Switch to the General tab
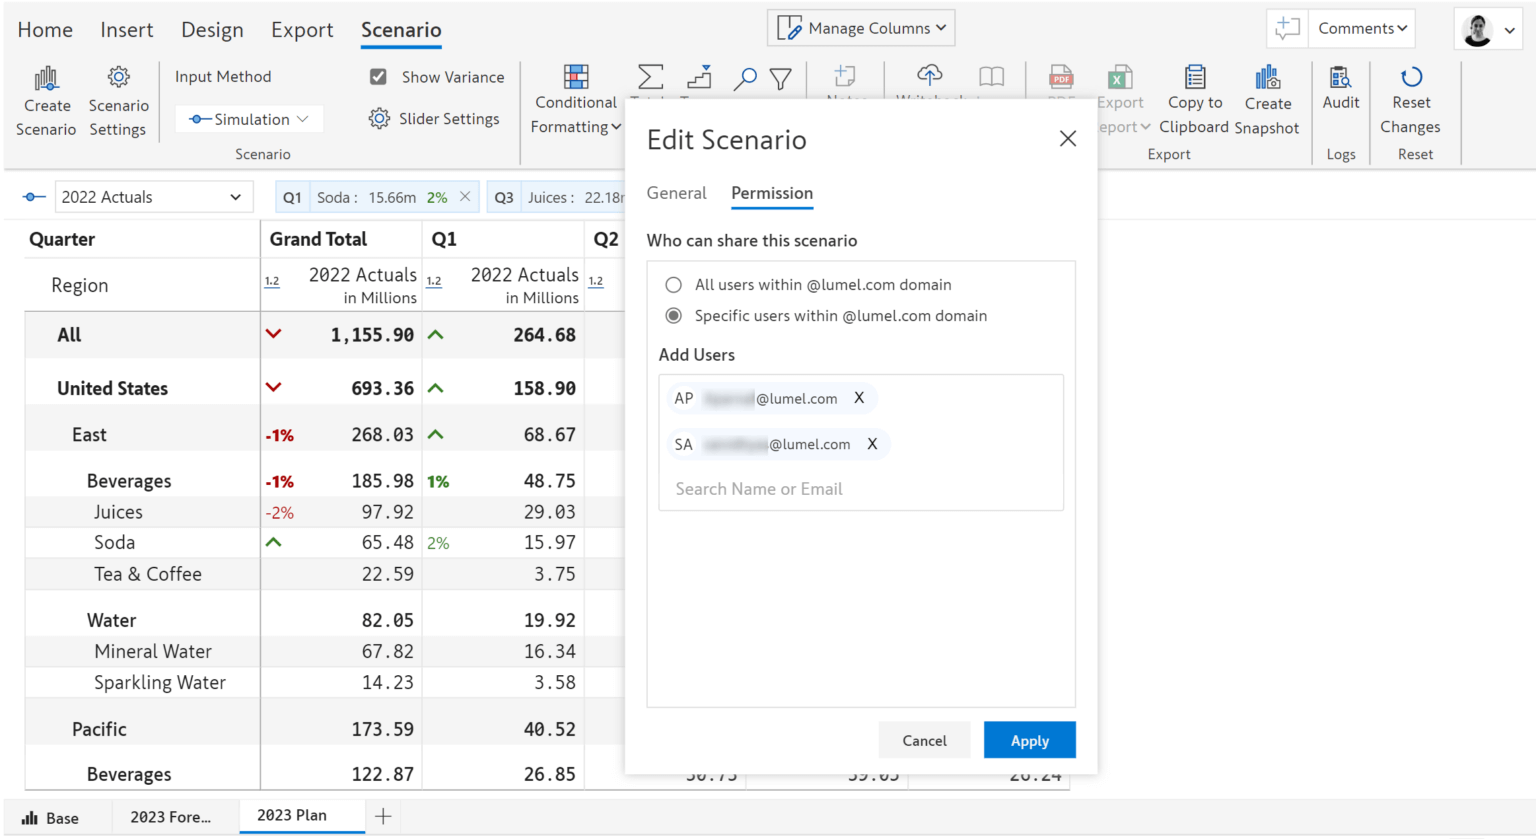 pos(676,193)
